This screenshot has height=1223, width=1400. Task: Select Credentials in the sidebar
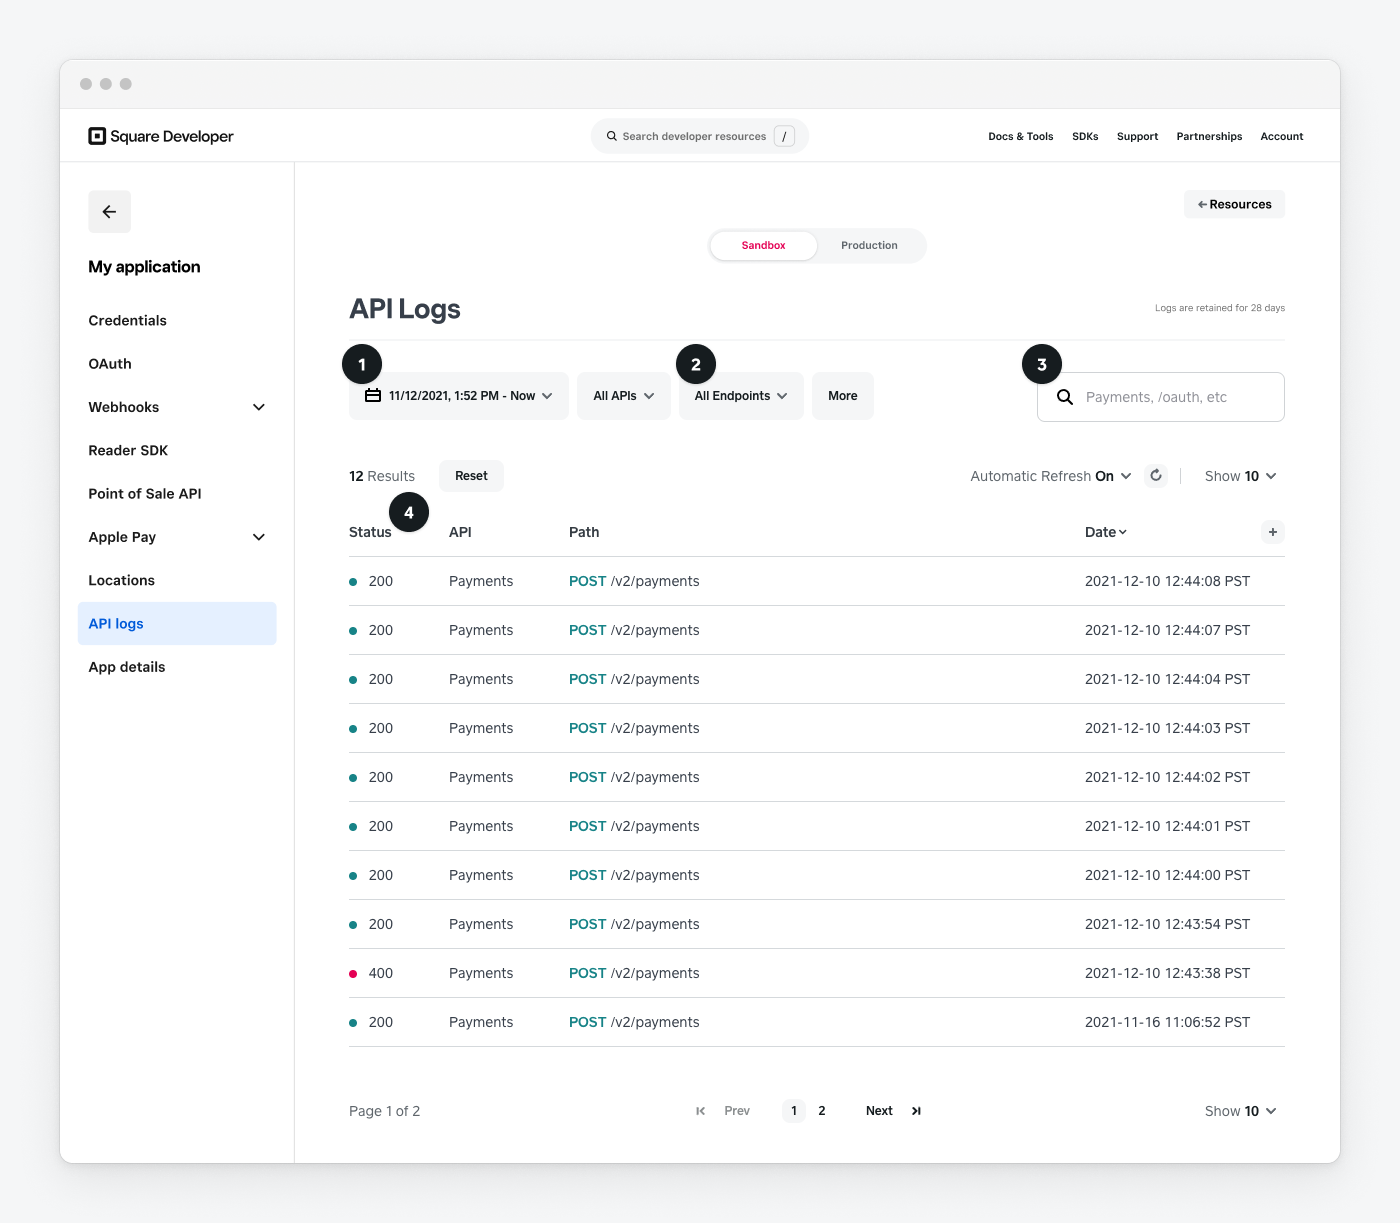point(177,320)
